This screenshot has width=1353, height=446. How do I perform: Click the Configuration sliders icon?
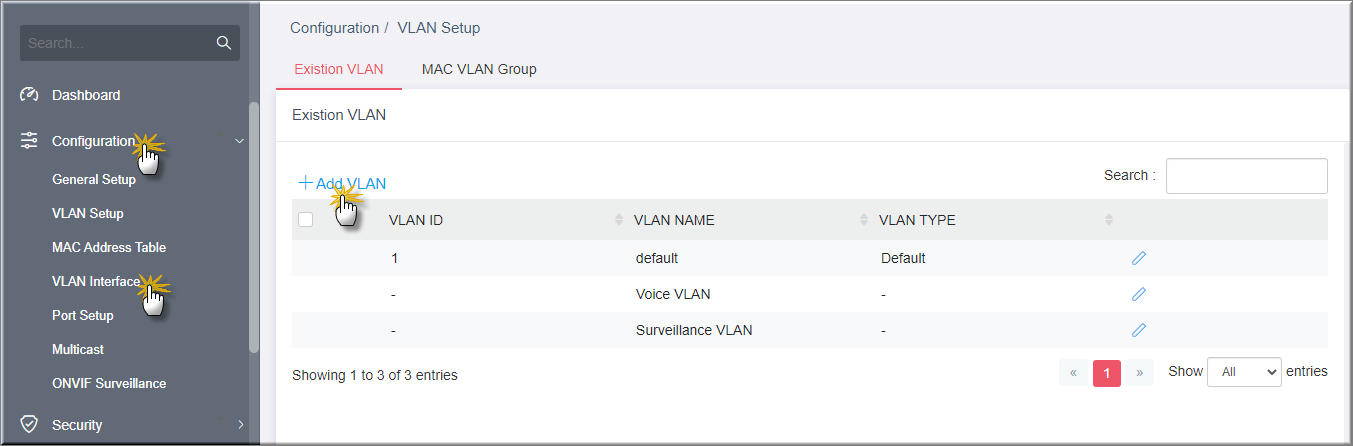[x=29, y=141]
